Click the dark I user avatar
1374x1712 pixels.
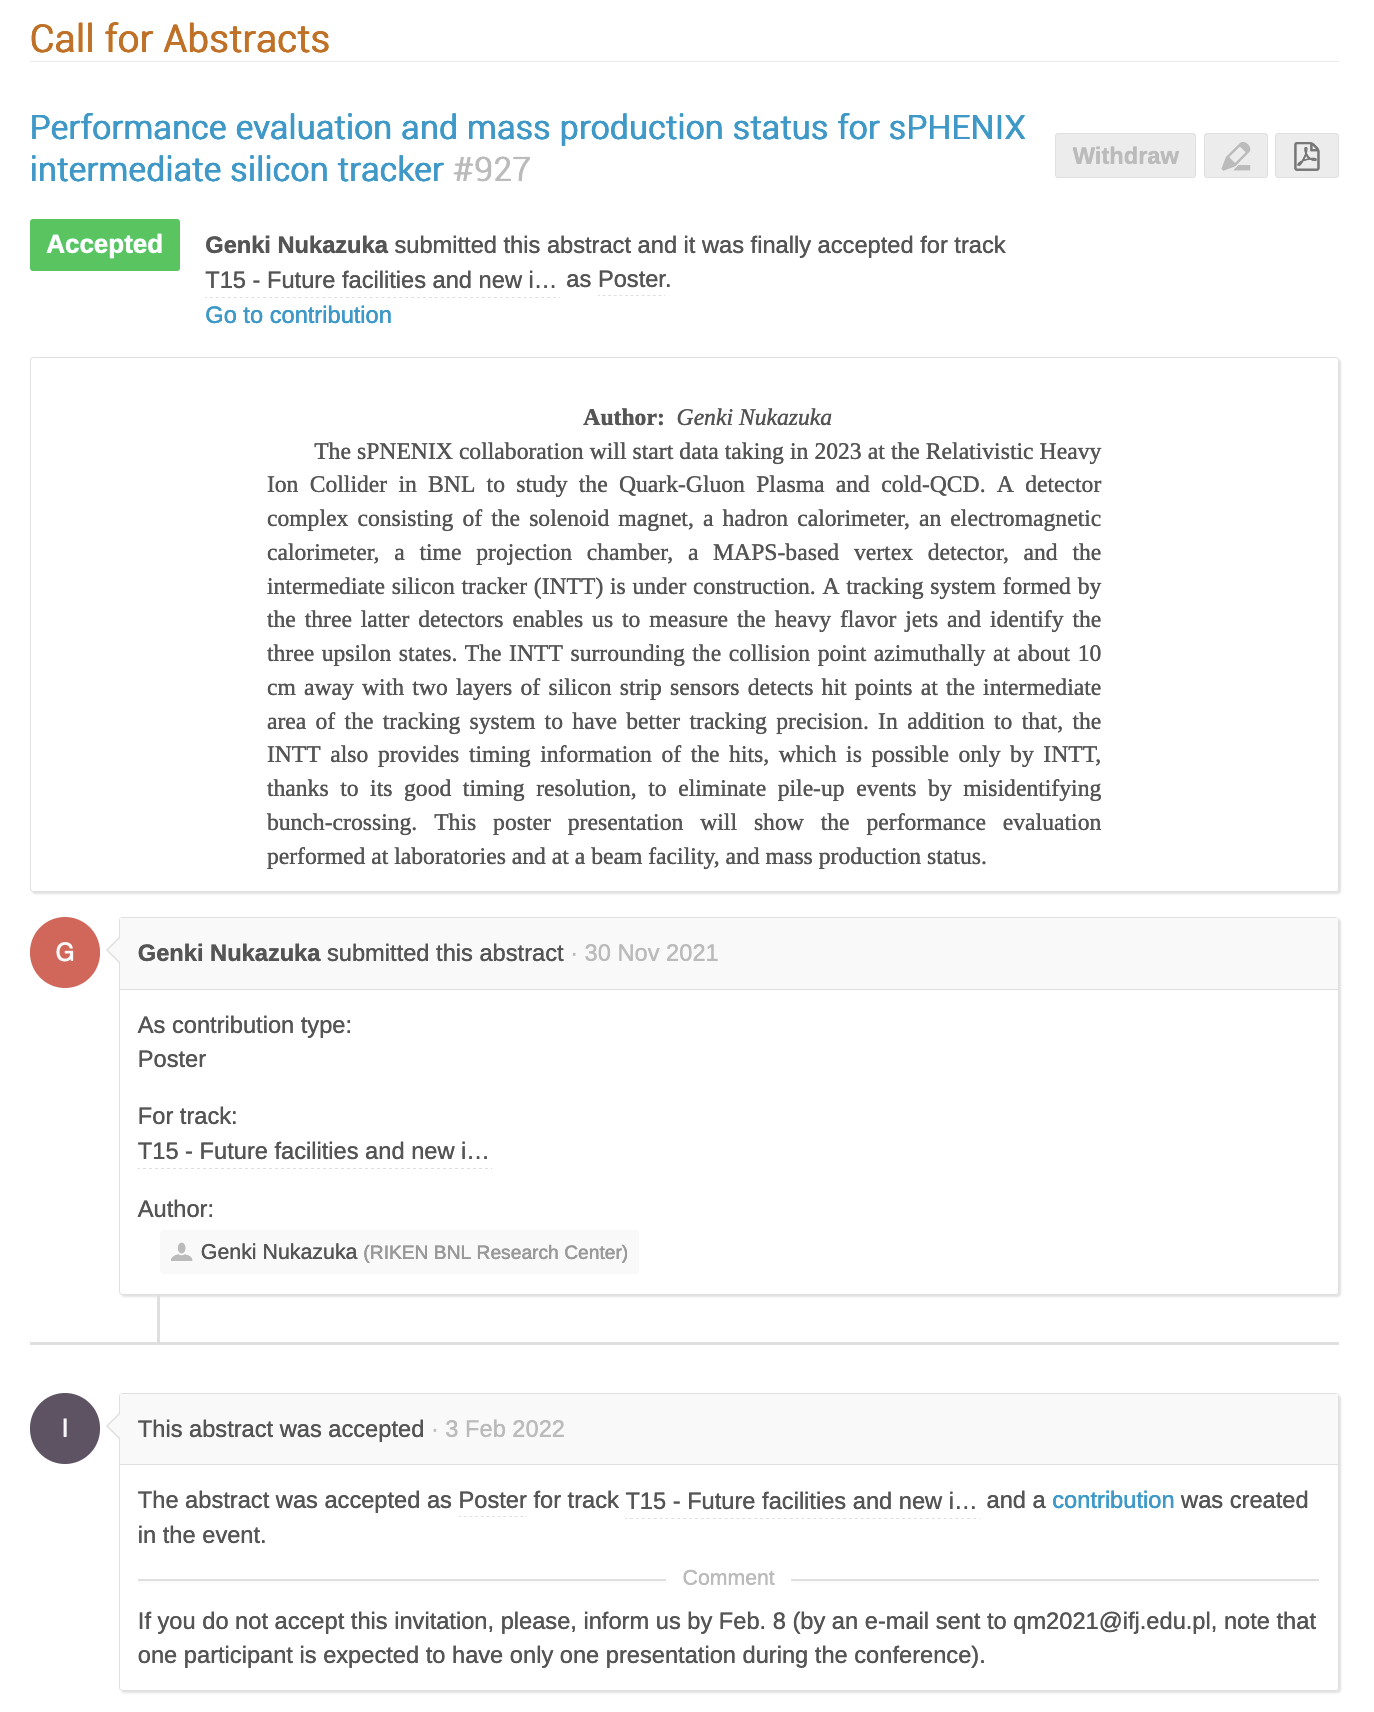[65, 1428]
